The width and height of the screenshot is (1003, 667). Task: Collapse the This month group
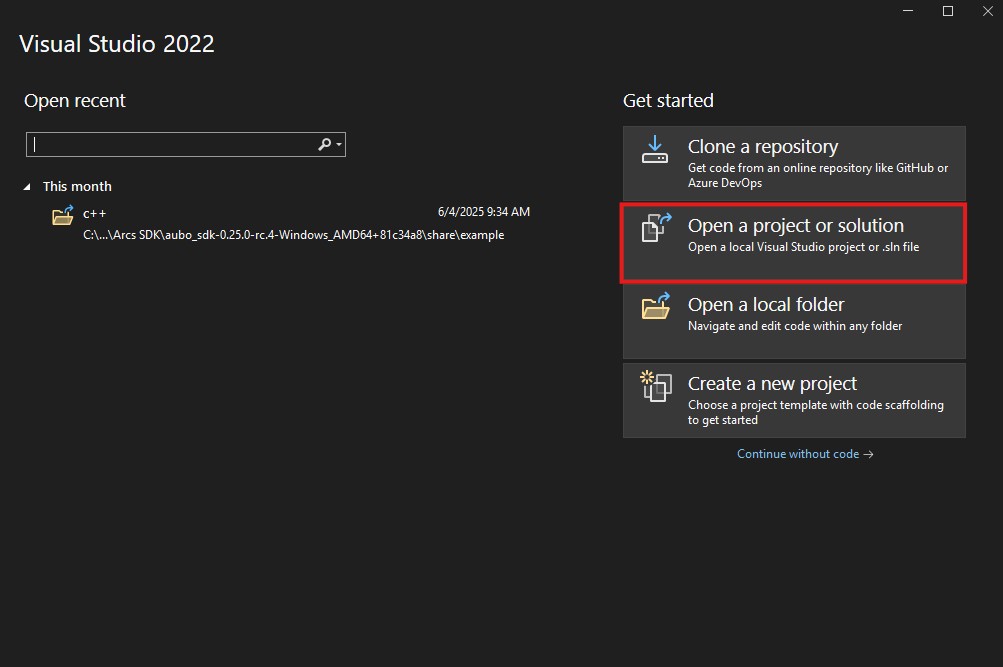point(27,187)
